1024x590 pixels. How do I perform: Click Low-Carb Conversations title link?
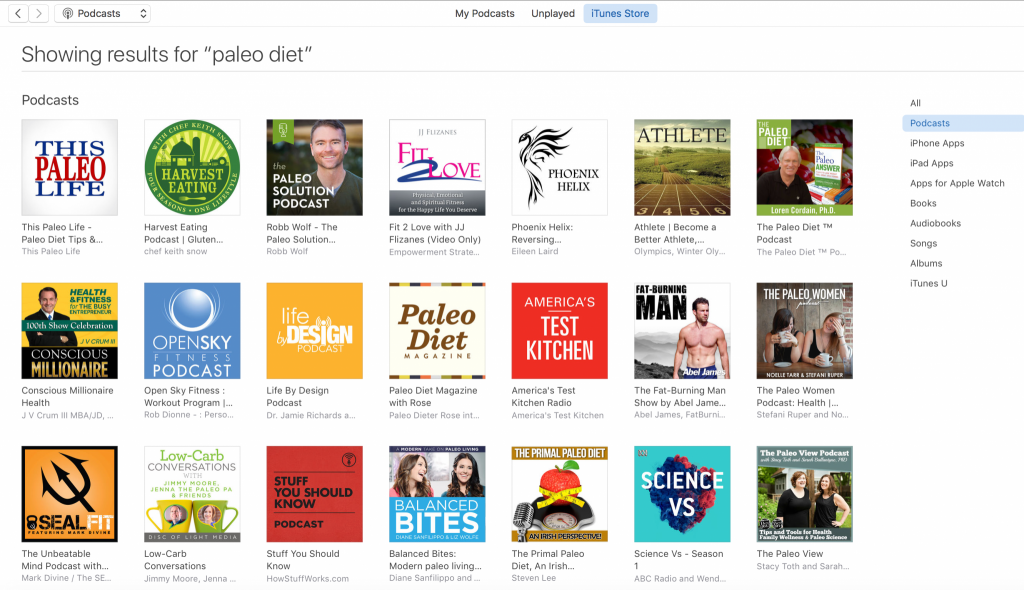pos(175,560)
